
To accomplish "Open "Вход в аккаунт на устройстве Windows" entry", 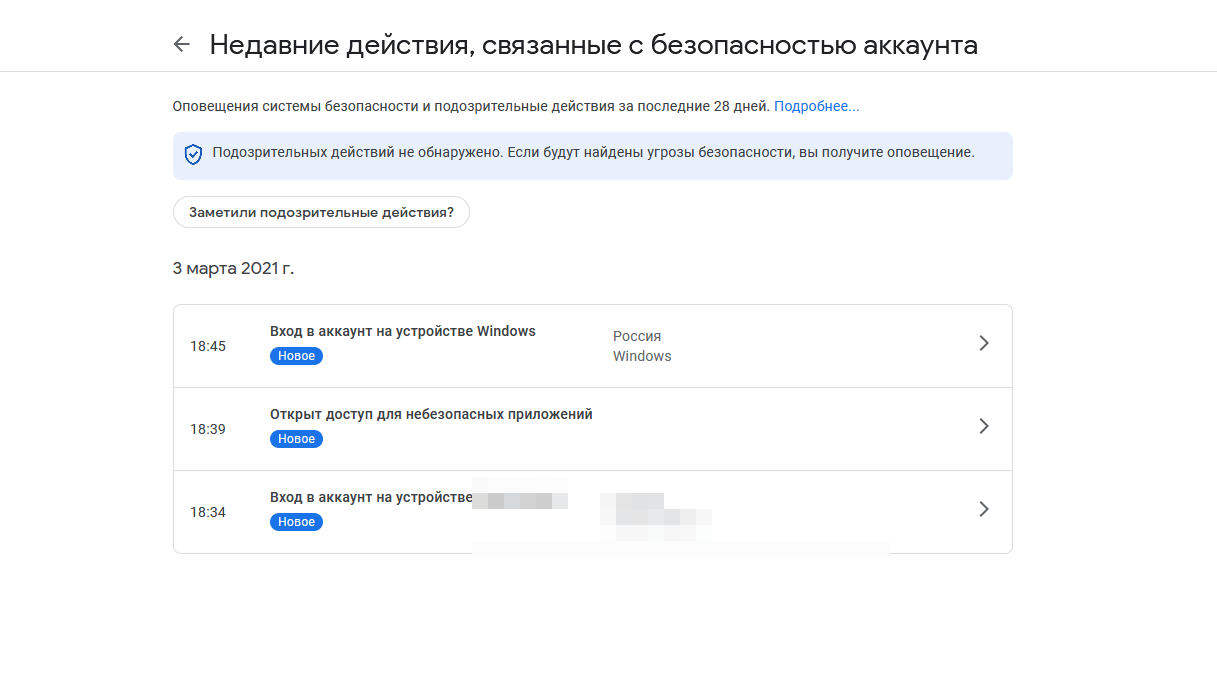I will (402, 331).
